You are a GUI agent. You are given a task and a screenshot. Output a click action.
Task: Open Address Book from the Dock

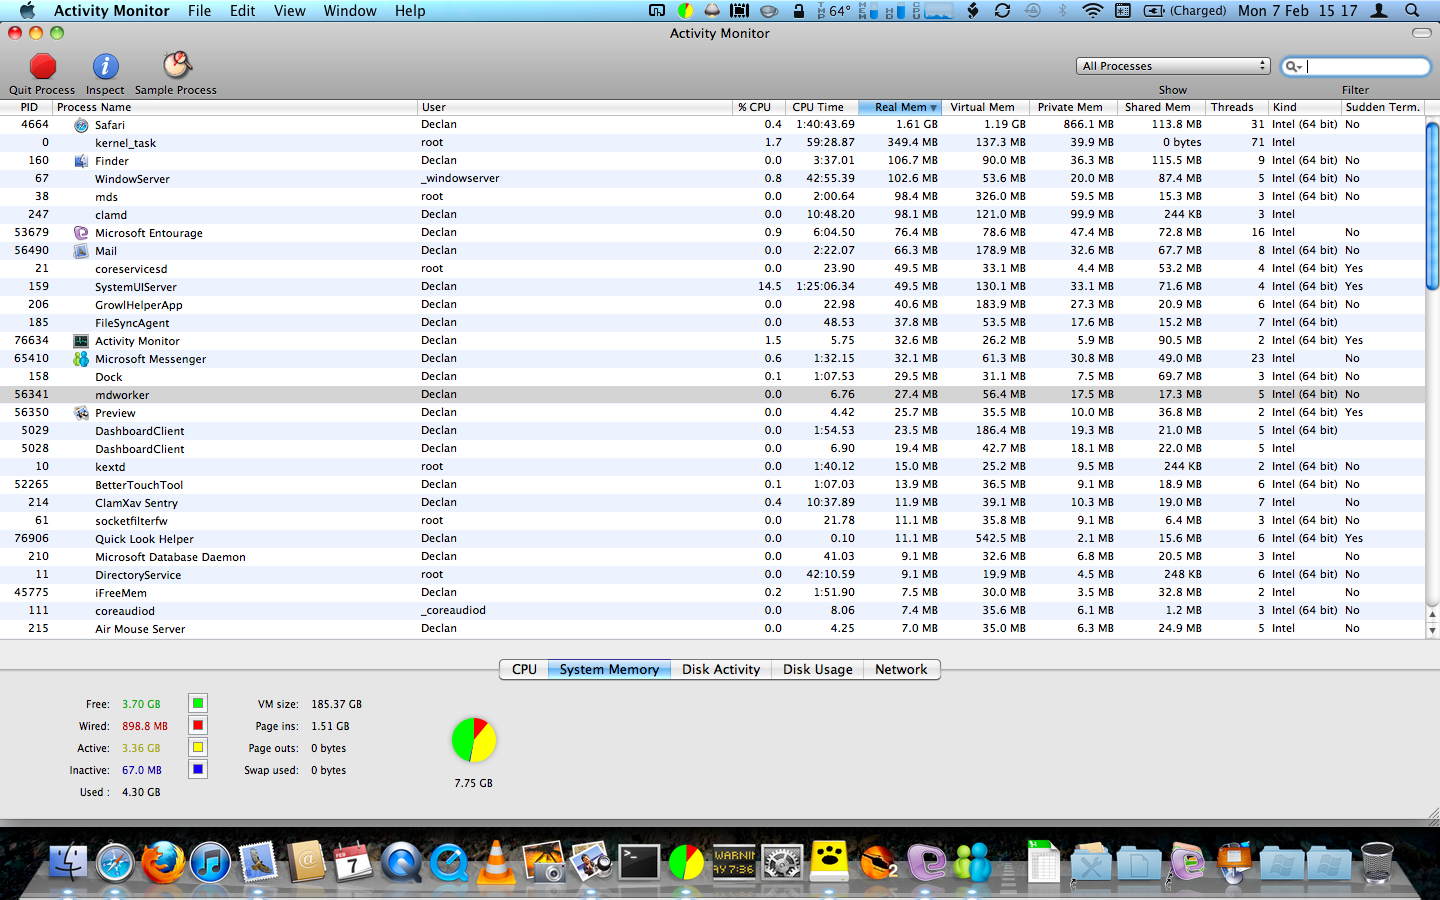306,862
